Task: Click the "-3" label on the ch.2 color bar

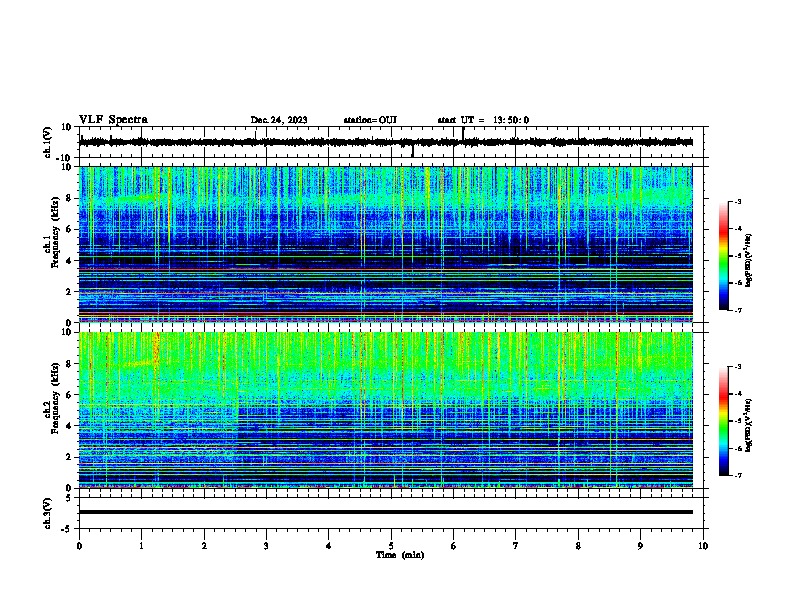Action: tap(738, 367)
